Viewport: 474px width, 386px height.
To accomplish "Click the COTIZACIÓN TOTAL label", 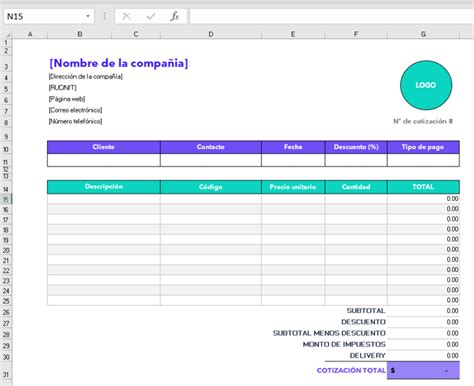I will click(x=351, y=370).
